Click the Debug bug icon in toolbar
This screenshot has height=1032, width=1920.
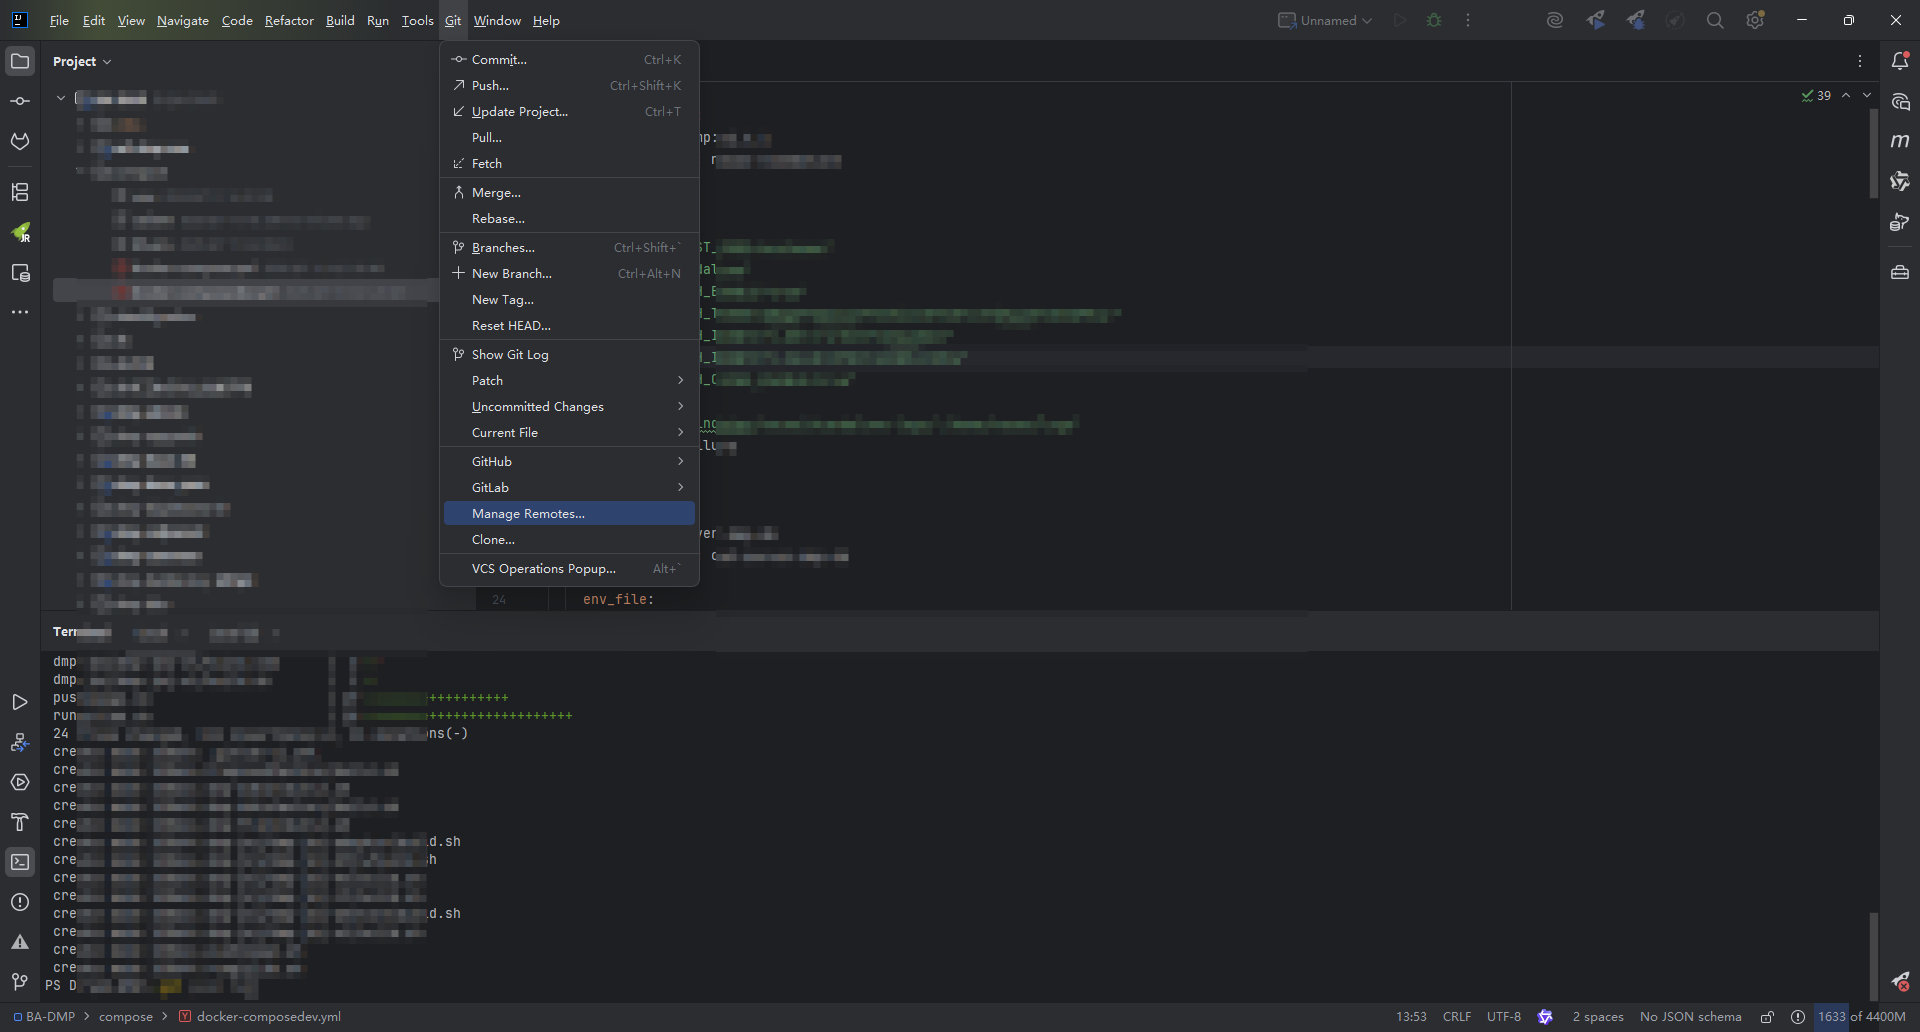[1434, 20]
